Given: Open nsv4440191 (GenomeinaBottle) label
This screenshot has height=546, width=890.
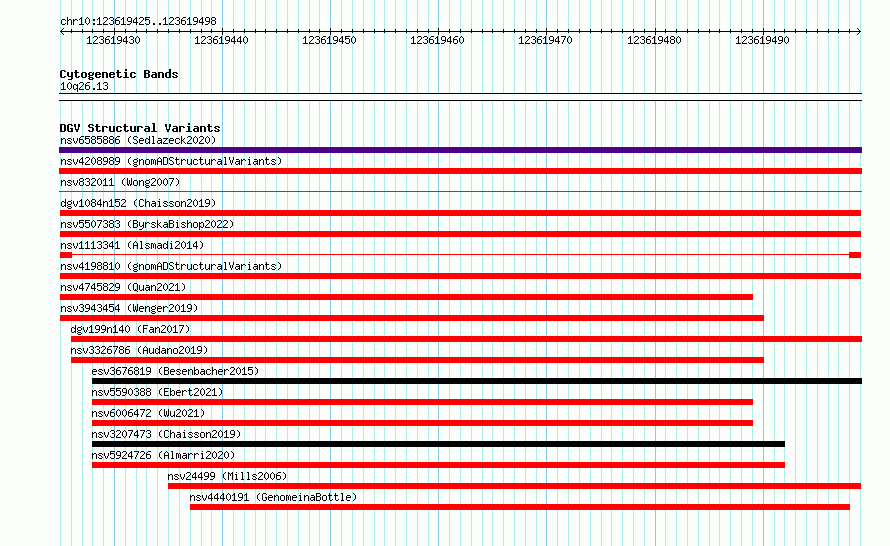Looking at the screenshot, I should click(x=273, y=497).
